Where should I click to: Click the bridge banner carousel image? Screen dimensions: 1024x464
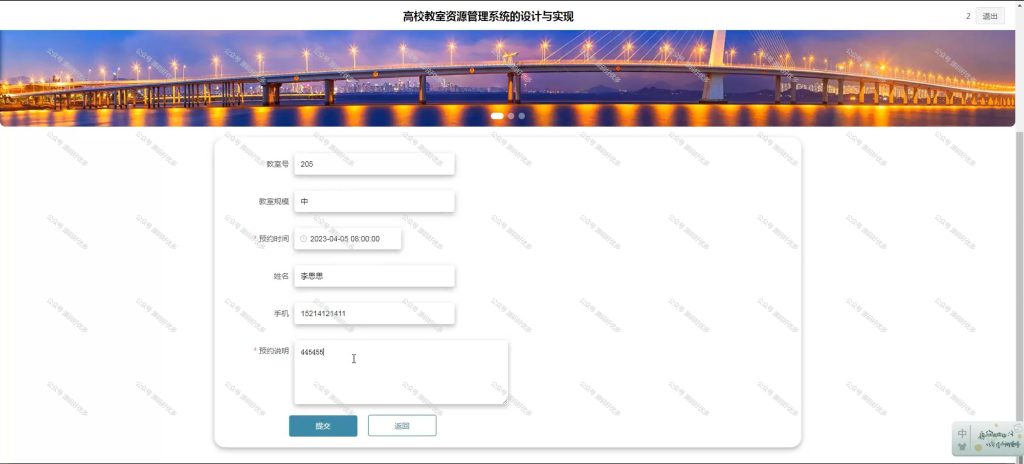click(x=507, y=78)
